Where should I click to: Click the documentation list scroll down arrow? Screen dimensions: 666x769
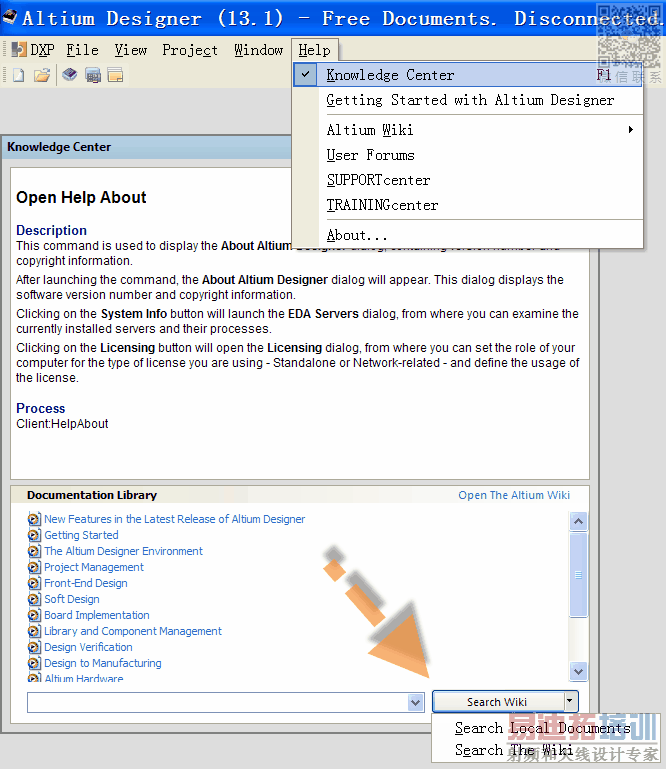(578, 671)
